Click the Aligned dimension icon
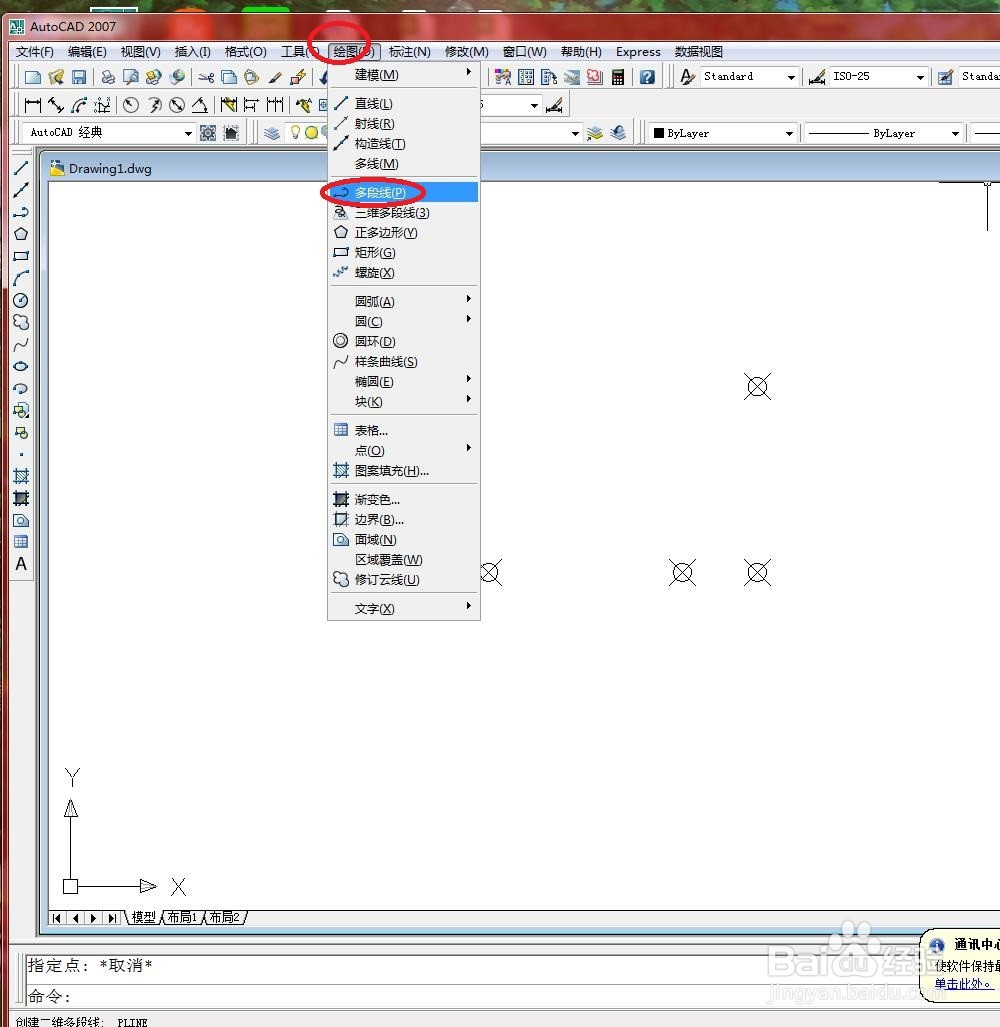1000x1027 pixels. pyautogui.click(x=56, y=105)
